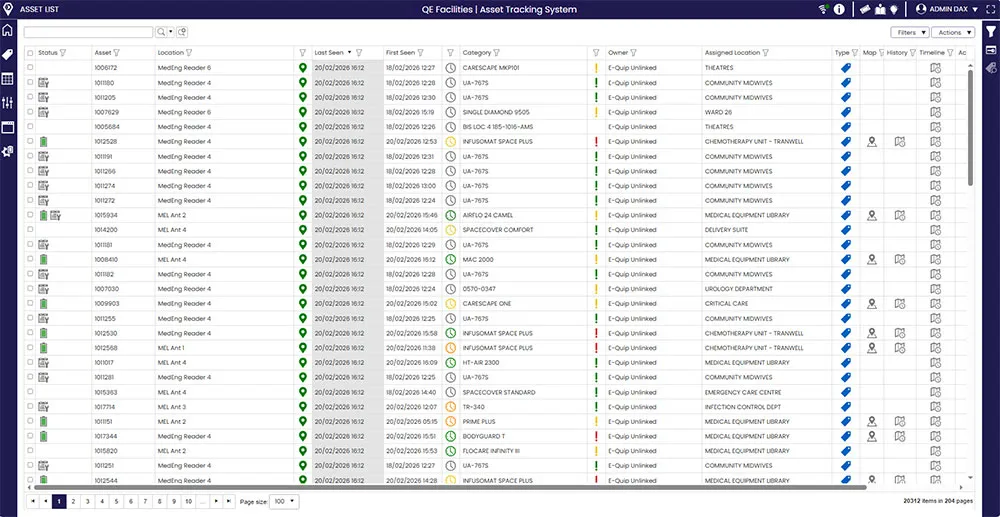This screenshot has width=1000, height=517.
Task: Open the grid table view sidebar icon
Action: tap(8, 79)
